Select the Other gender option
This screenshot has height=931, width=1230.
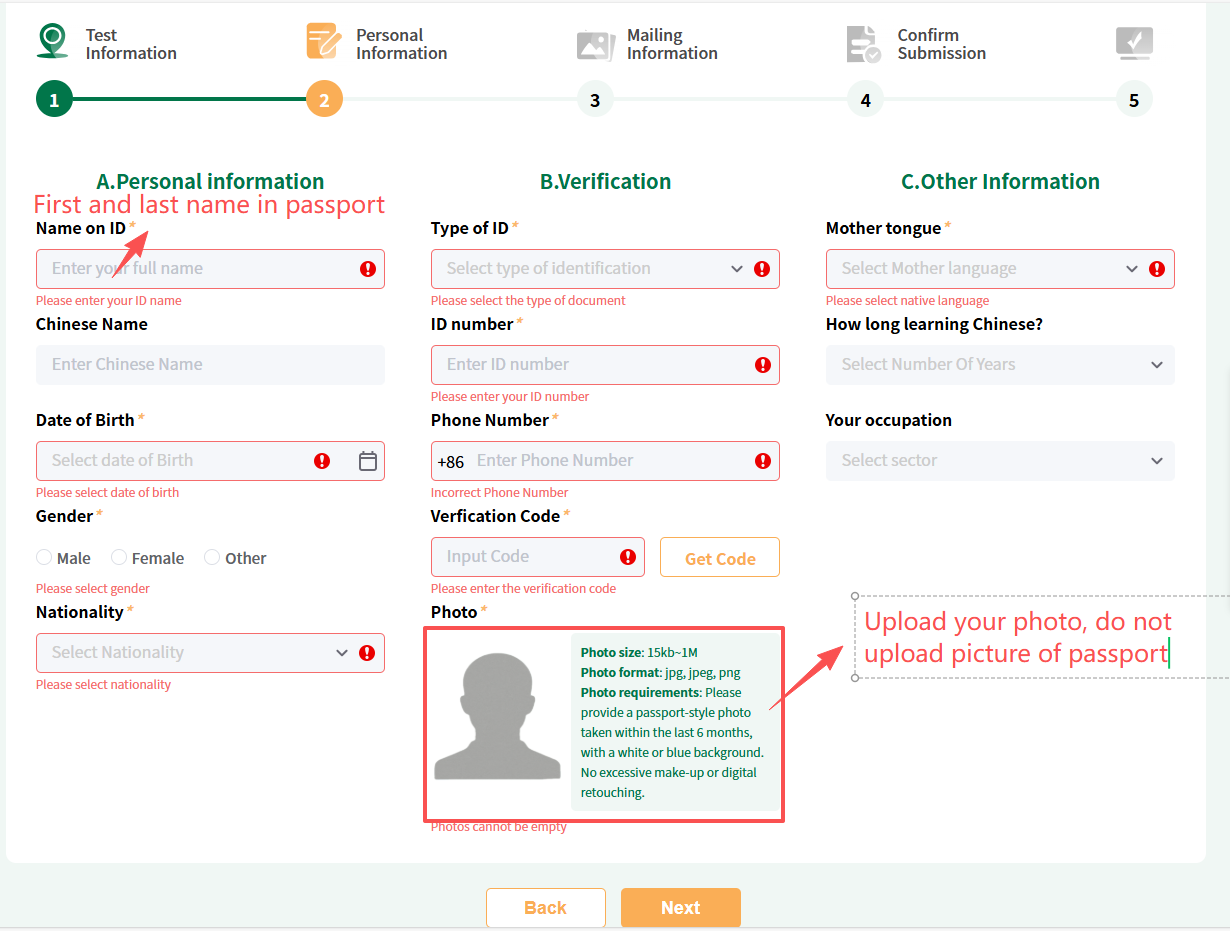(213, 558)
